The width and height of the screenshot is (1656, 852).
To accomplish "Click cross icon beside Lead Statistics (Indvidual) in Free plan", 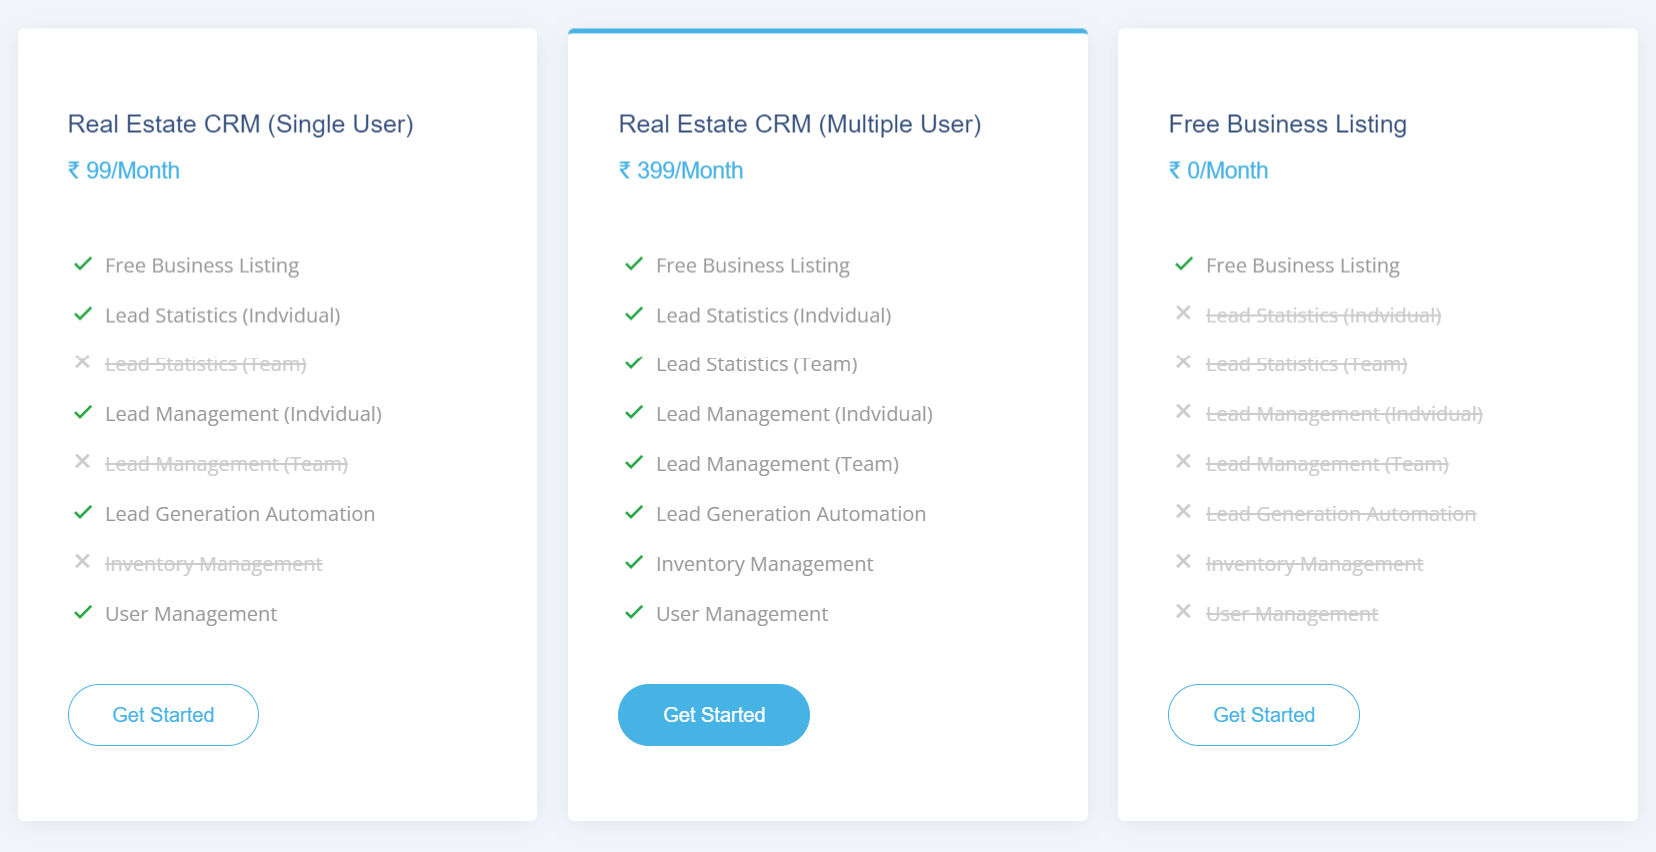I will (1184, 313).
